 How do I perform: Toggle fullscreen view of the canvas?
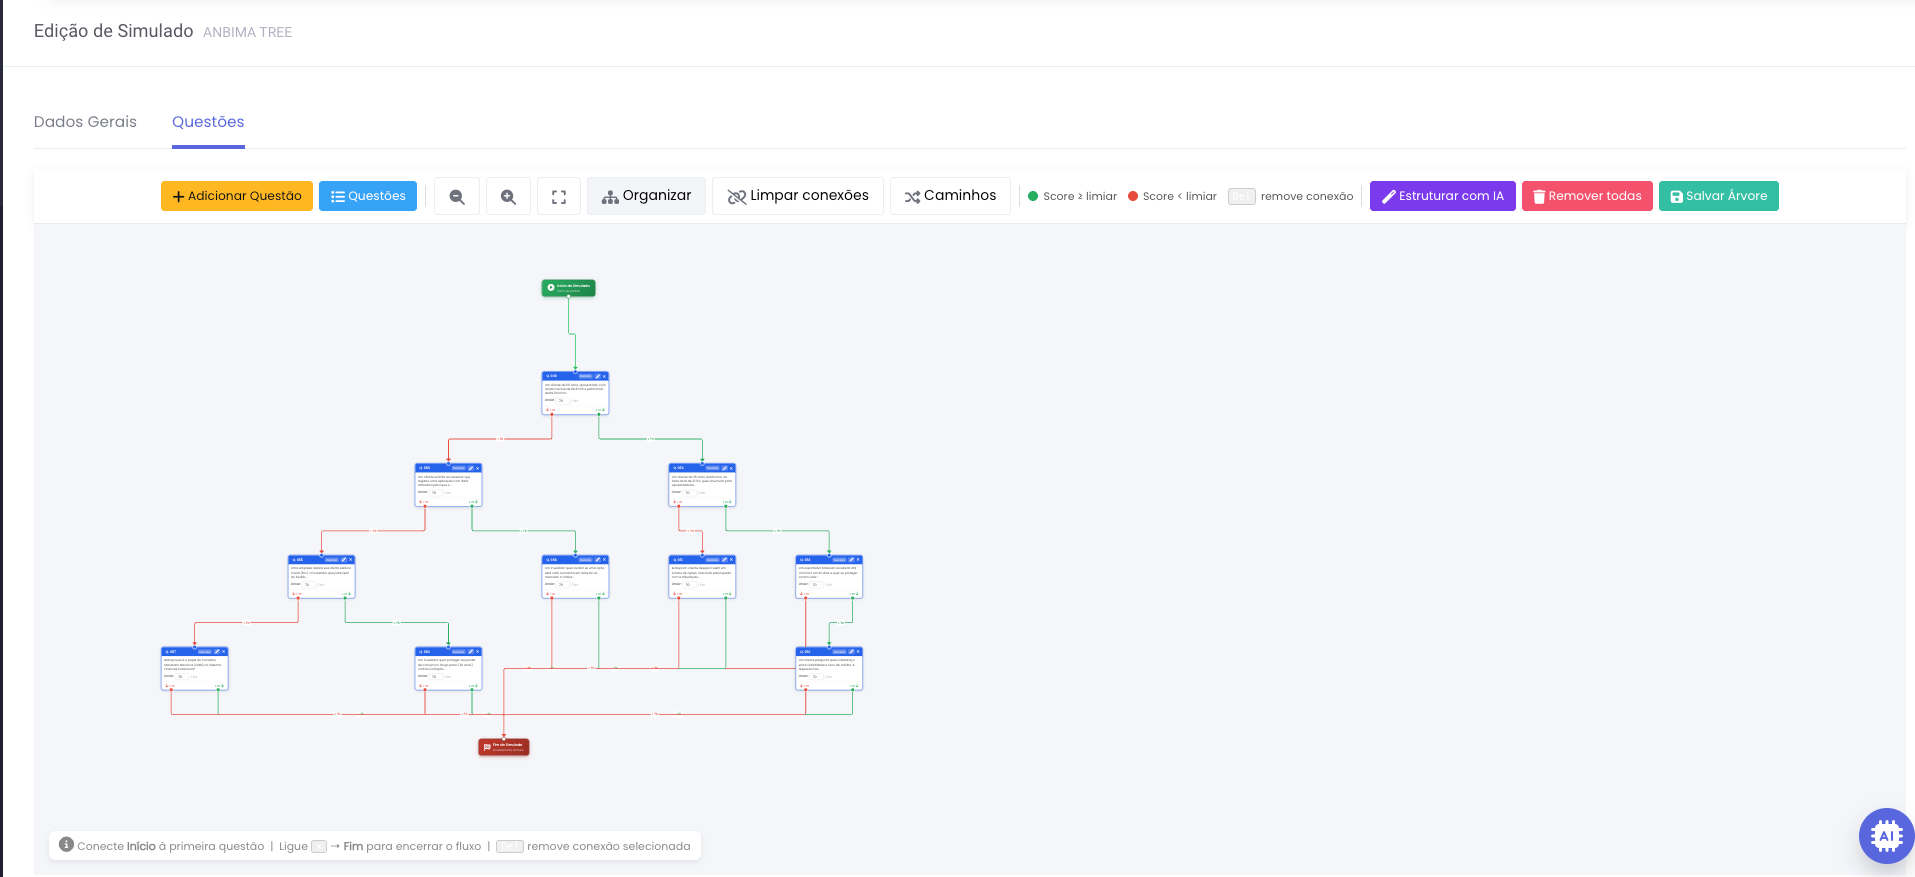point(559,197)
